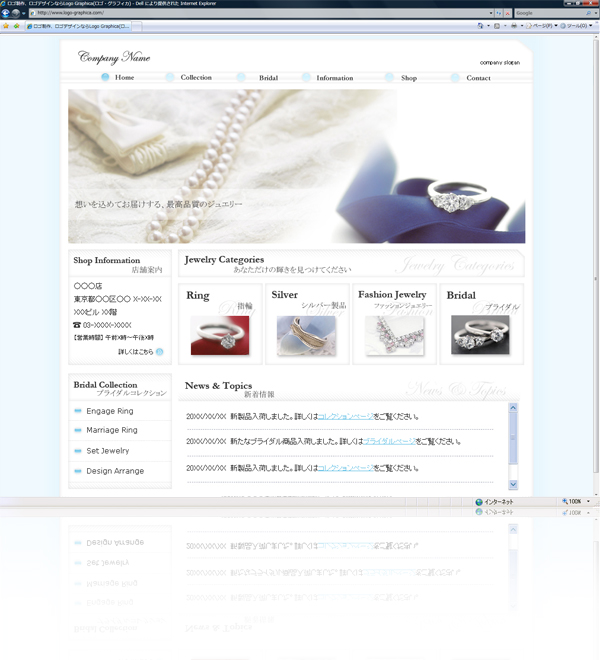Click the Add to Favorites icon

click(16, 26)
